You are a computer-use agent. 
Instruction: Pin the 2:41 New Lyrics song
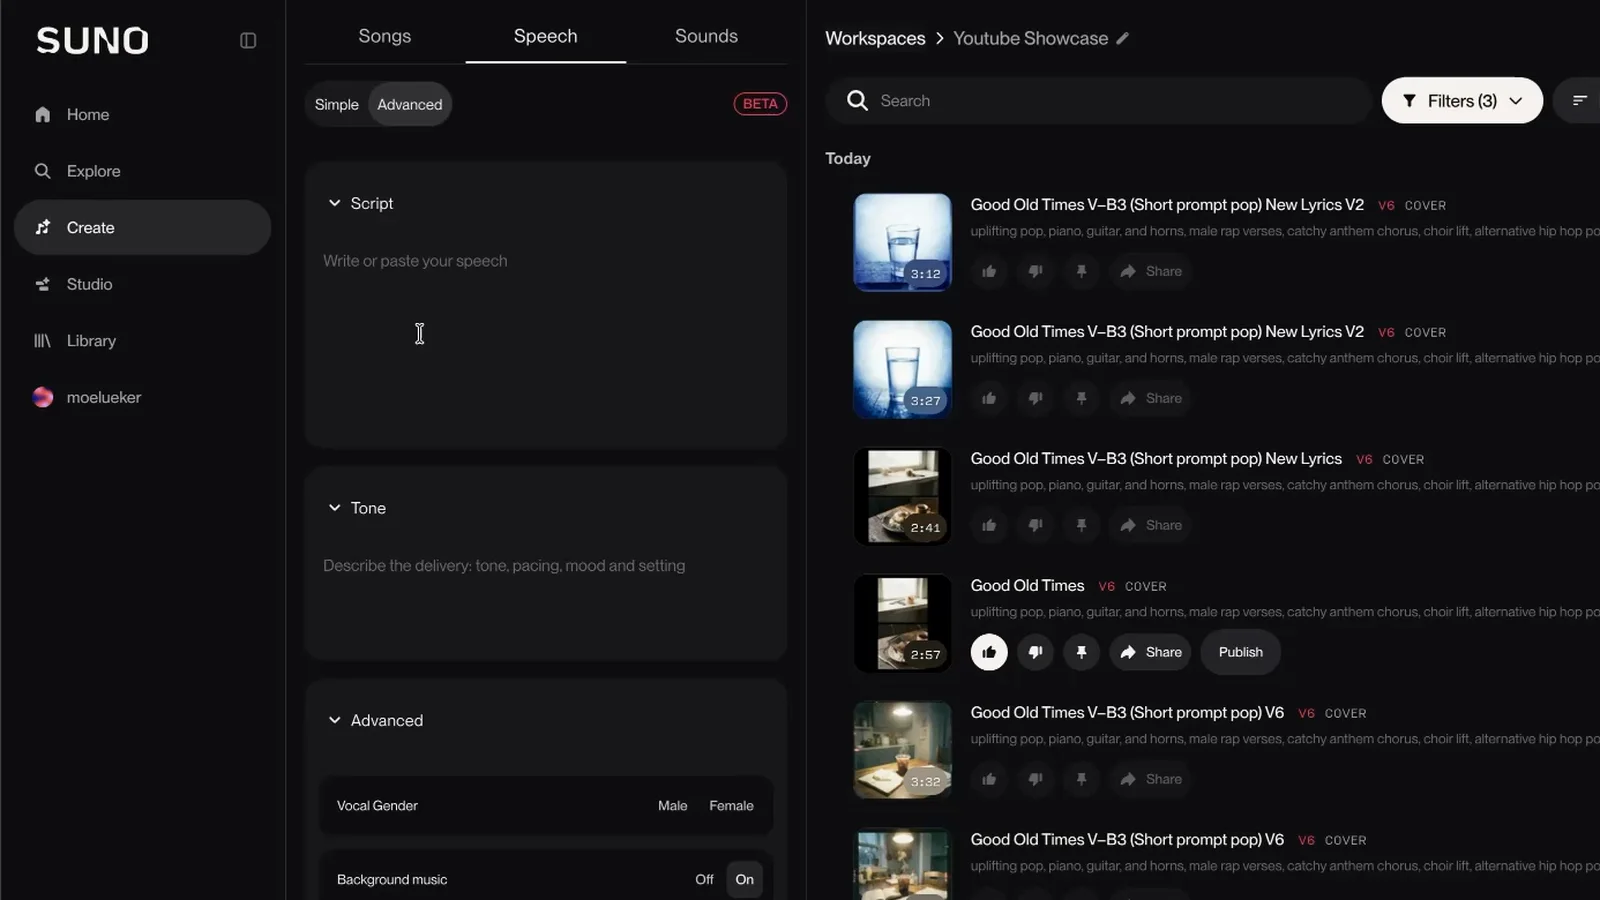click(1081, 526)
